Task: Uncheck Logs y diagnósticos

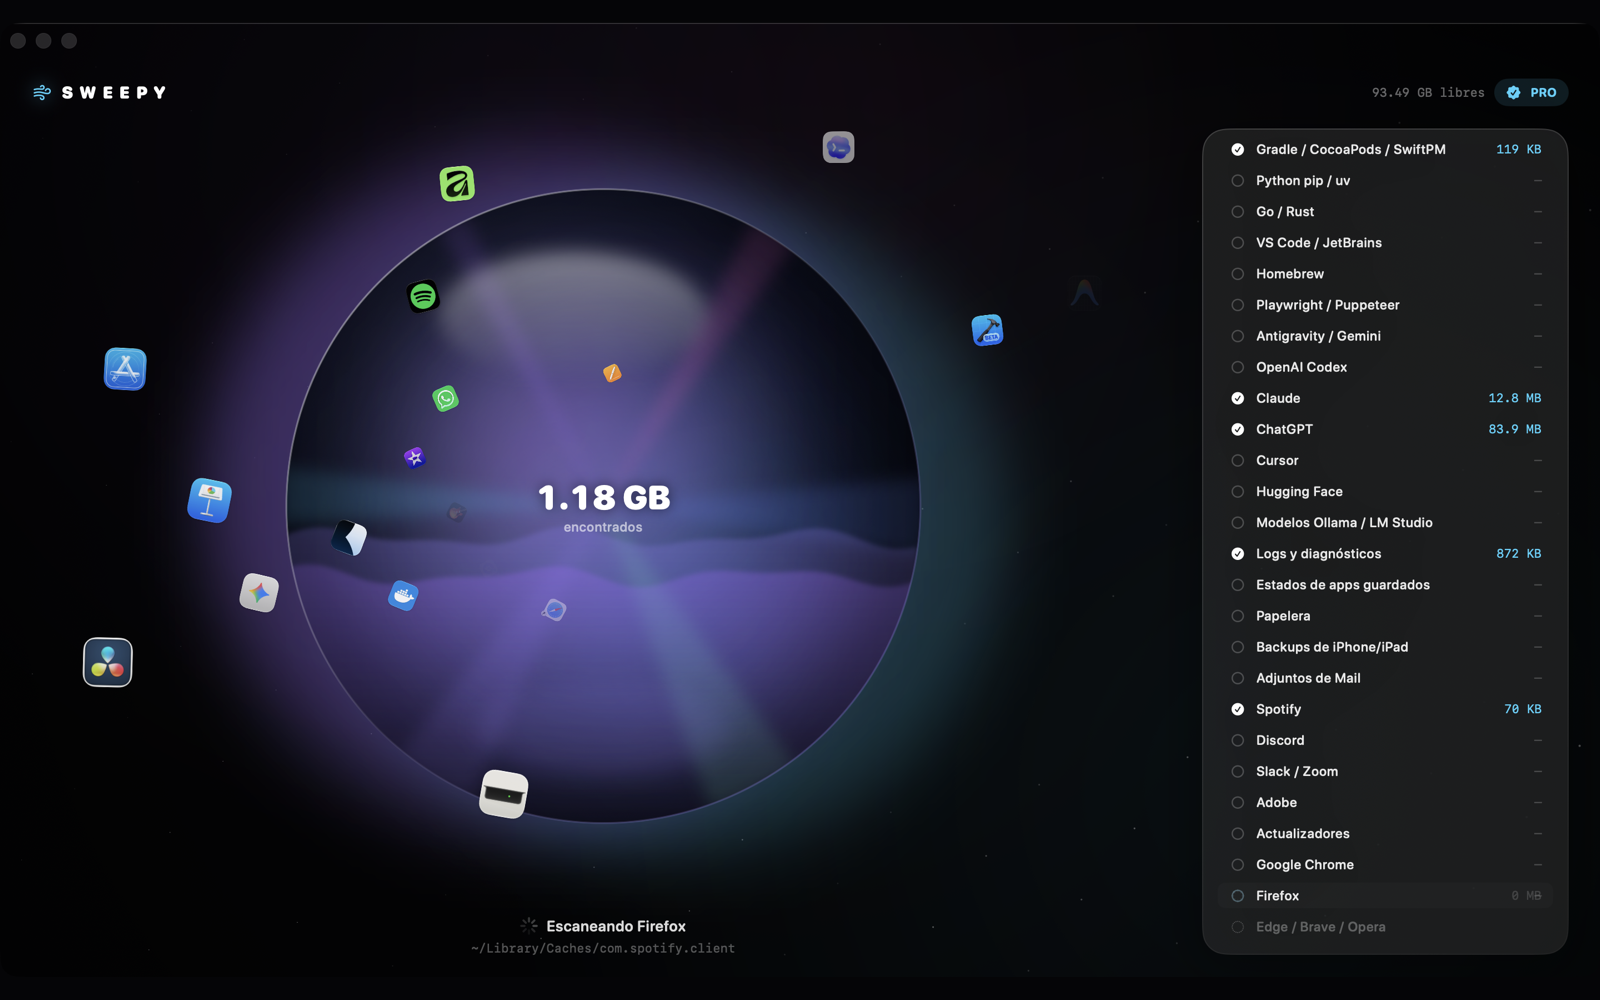Action: click(1238, 554)
